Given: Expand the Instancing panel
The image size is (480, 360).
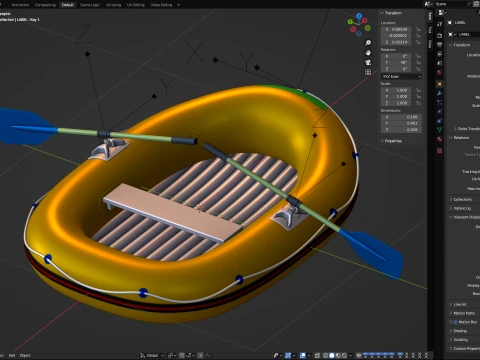Looking at the screenshot, I should pos(460,208).
